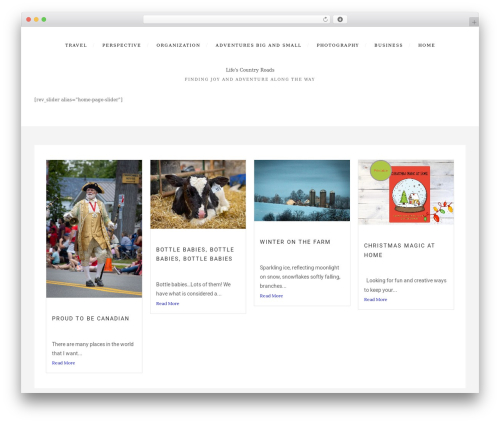Click the Life's Country Roads site title
The image size is (500, 423).
[250, 70]
